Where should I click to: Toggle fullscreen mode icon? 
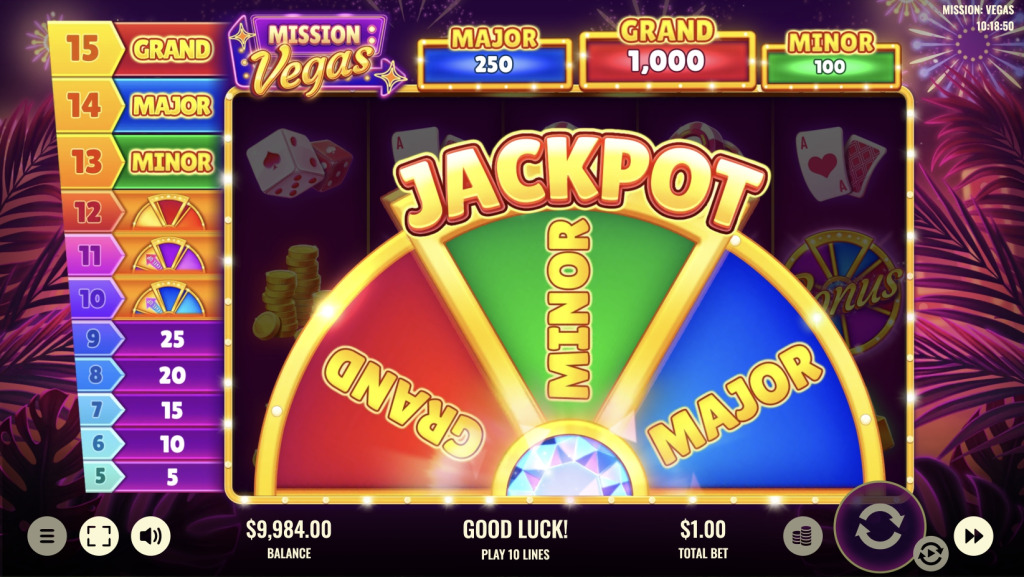tap(99, 536)
